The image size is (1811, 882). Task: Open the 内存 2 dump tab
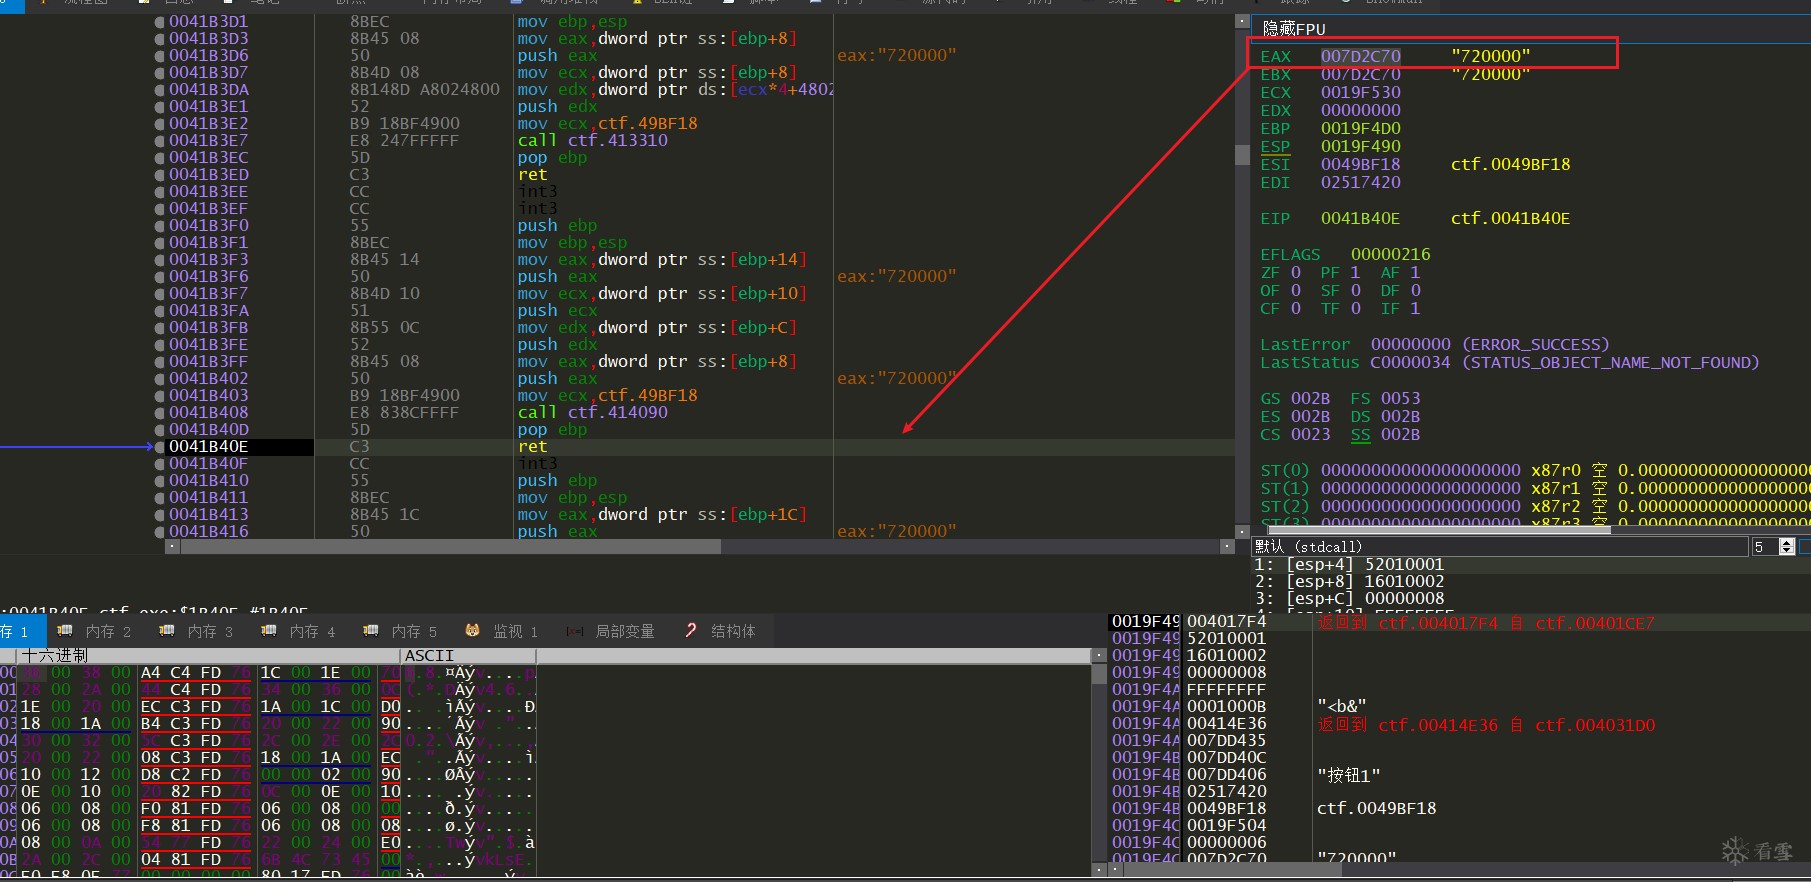tap(95, 631)
